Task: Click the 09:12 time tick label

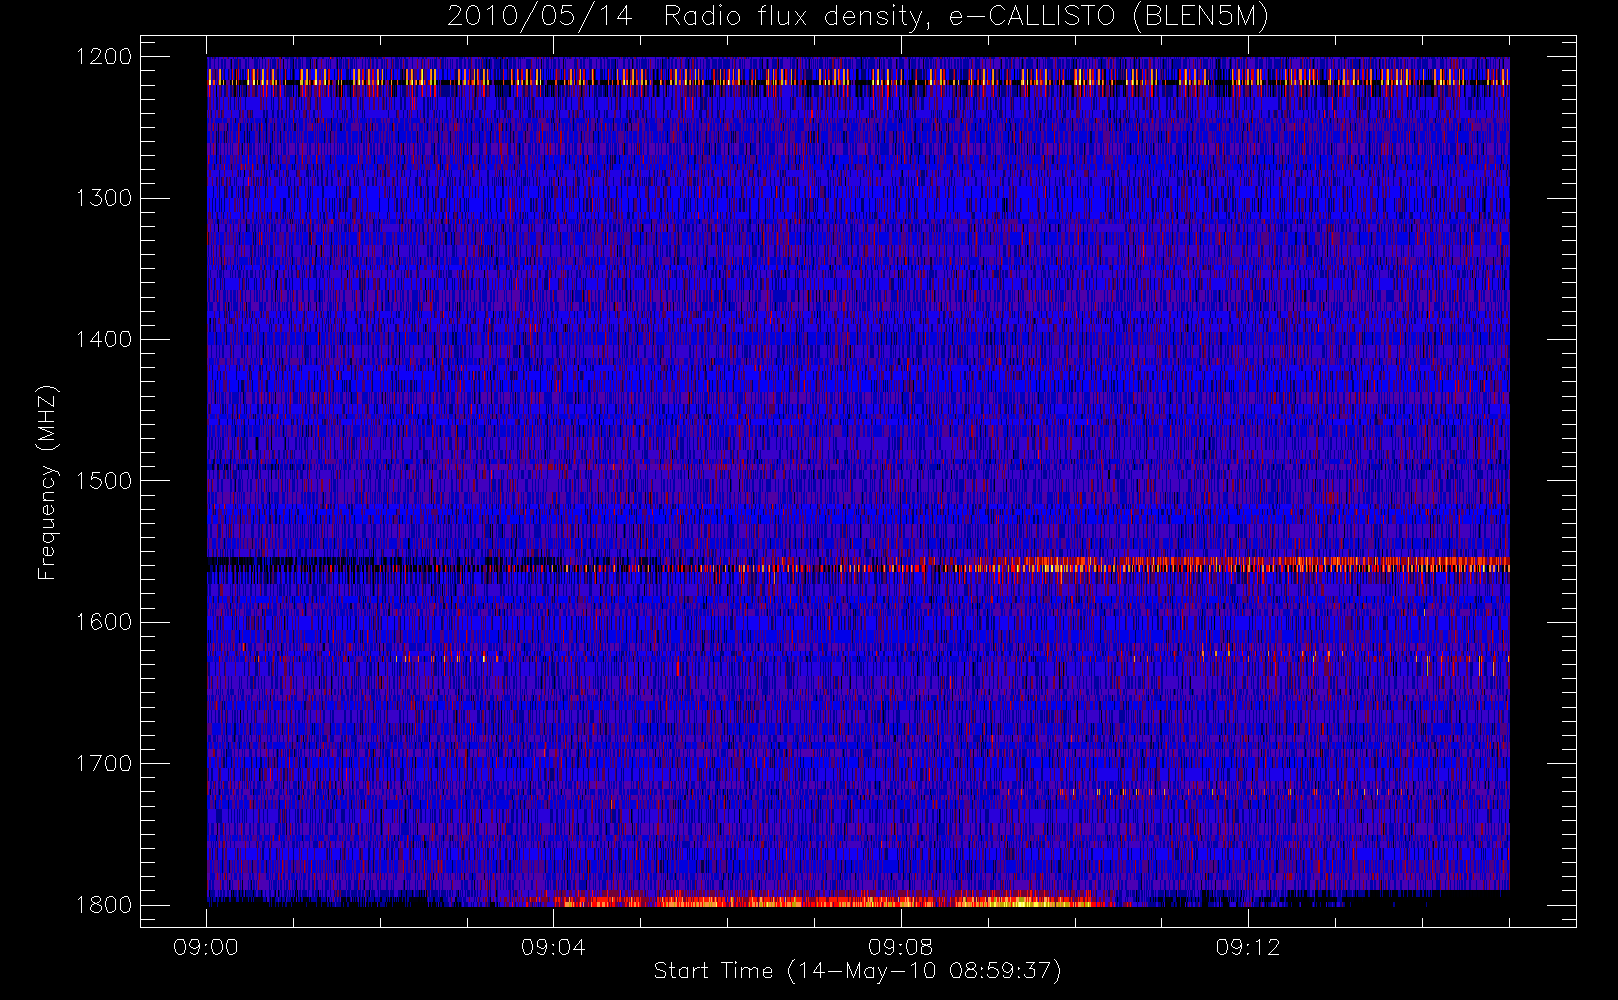Action: 1248,947
